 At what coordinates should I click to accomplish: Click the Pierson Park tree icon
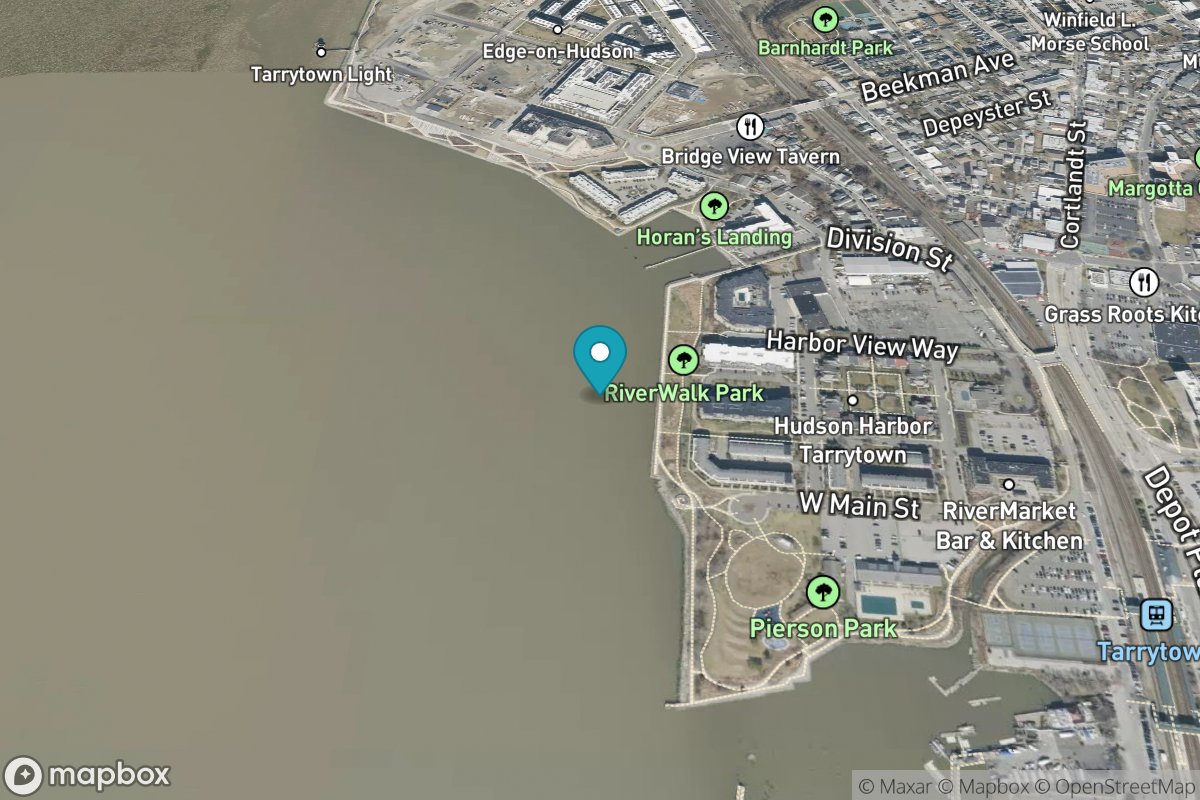[x=823, y=592]
